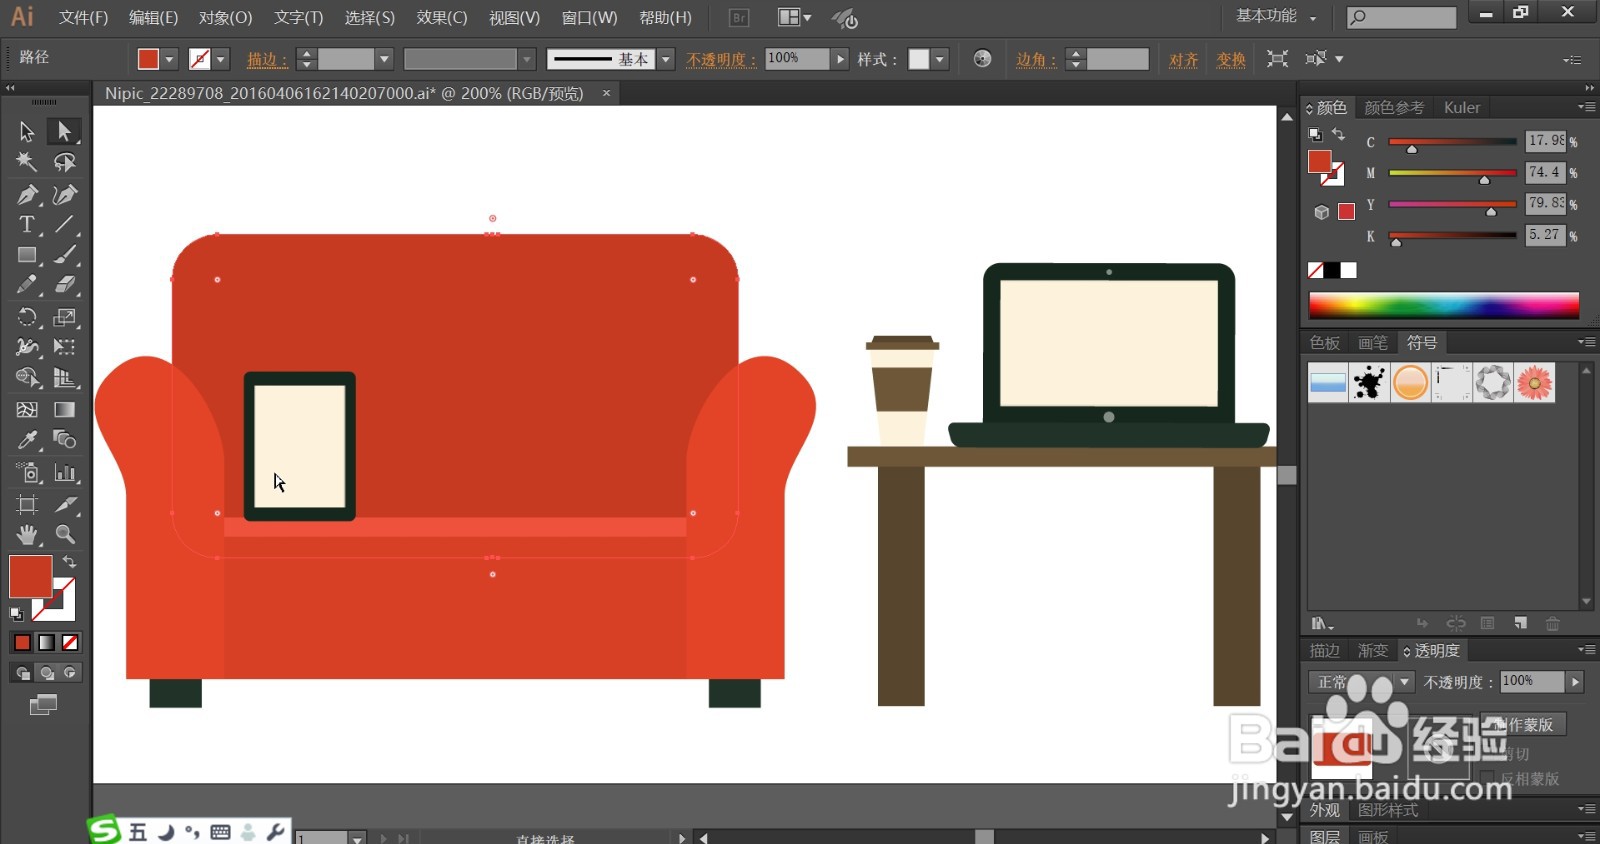Enable Draw Behind mode
This screenshot has height=844, width=1600.
pos(46,673)
